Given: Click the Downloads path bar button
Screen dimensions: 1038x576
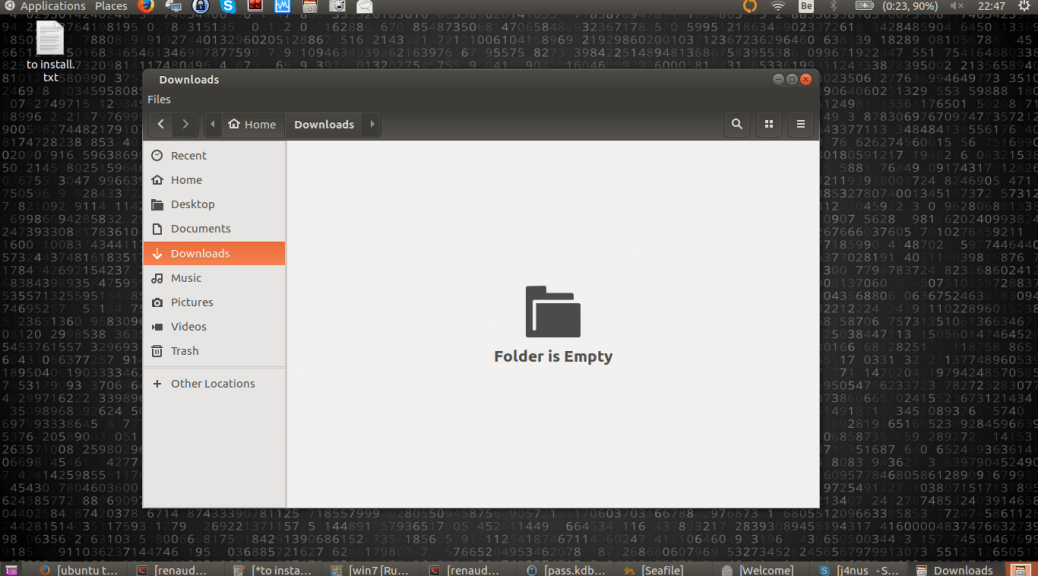Looking at the screenshot, I should coord(324,124).
